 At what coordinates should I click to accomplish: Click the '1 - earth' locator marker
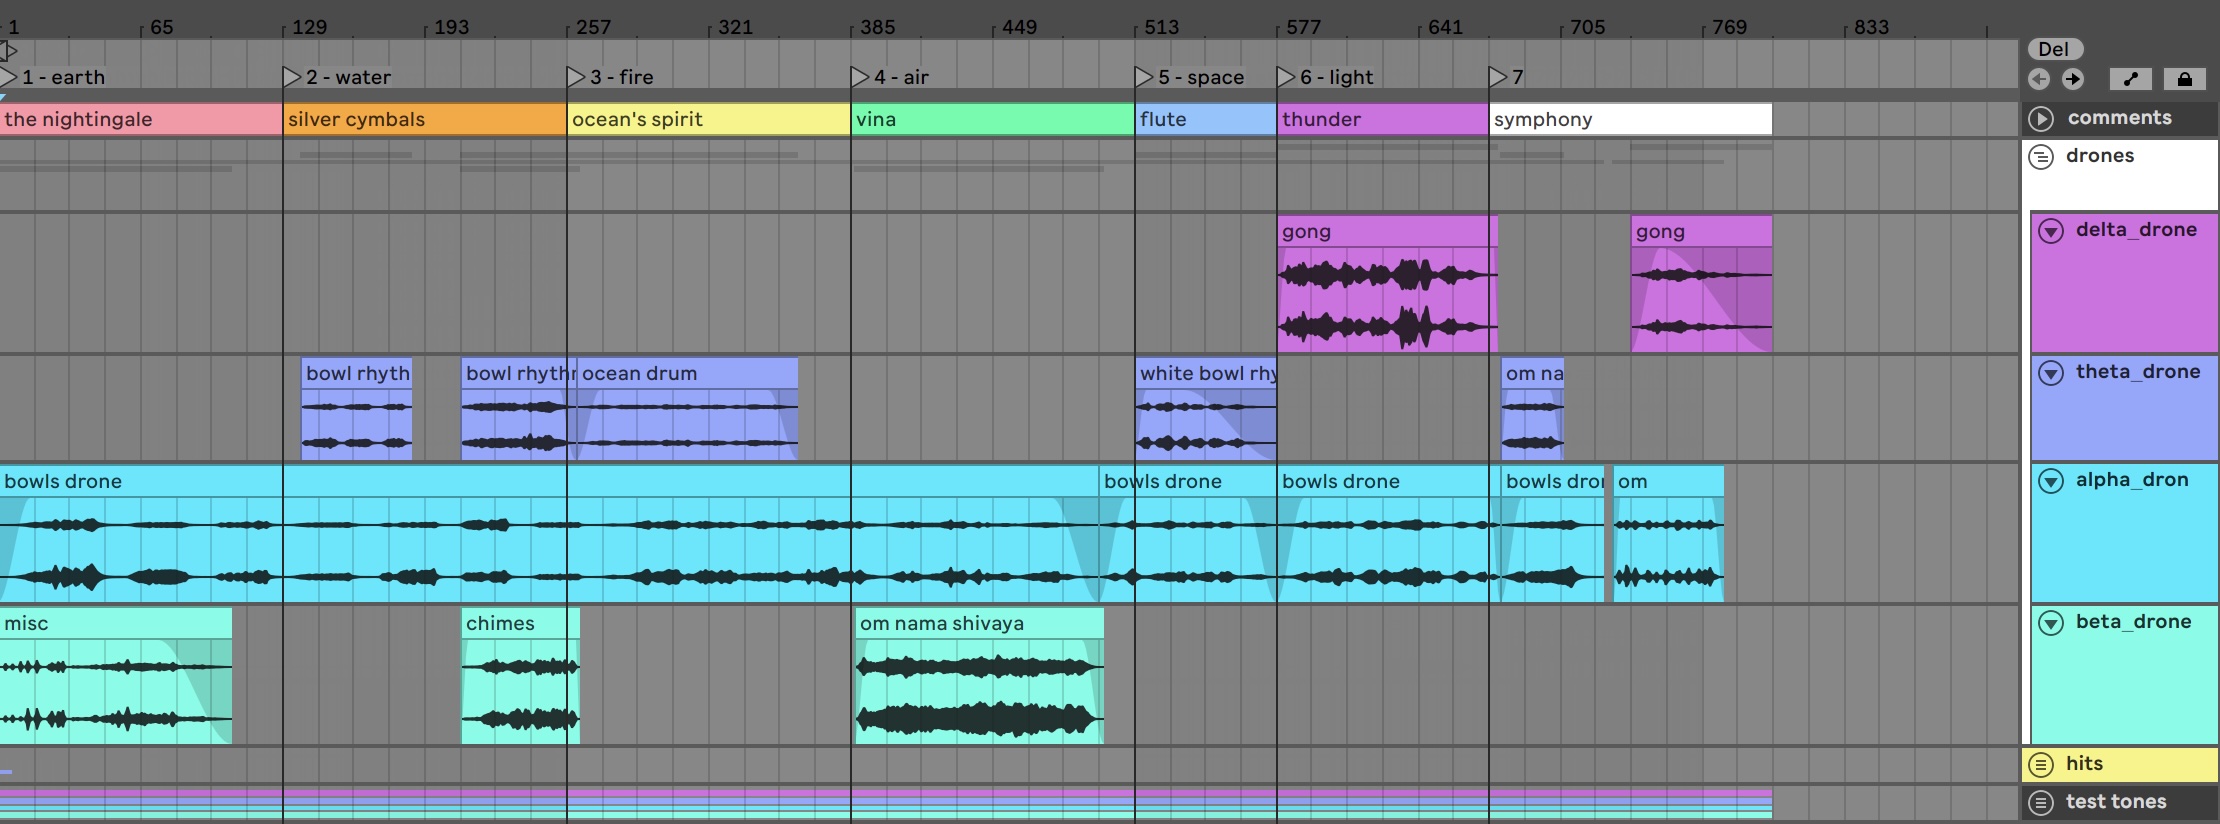click(10, 77)
